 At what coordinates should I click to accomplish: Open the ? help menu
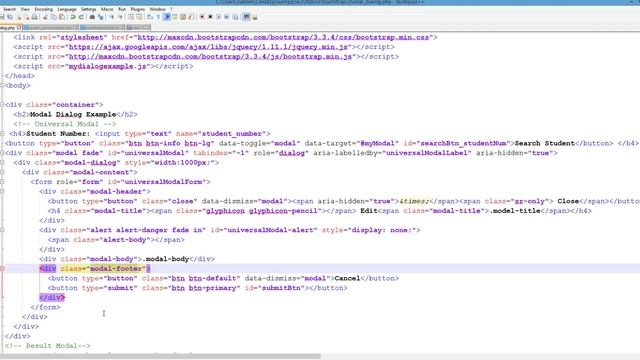tap(171, 9)
